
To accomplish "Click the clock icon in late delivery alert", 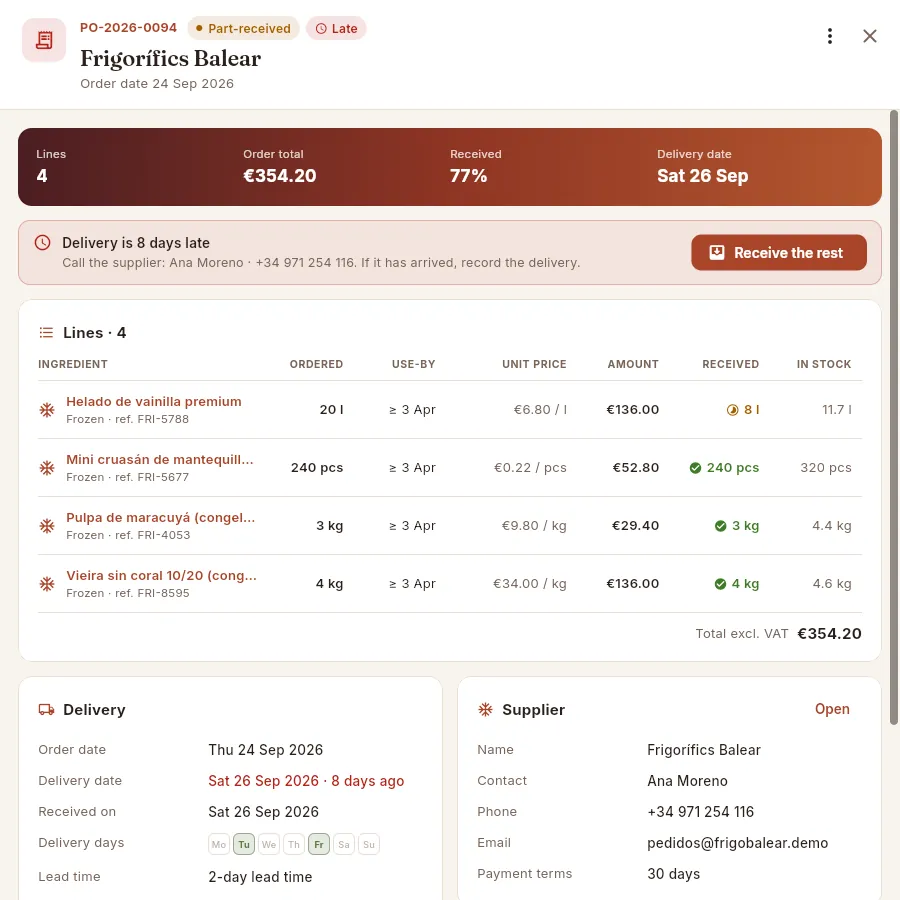I will pos(42,242).
